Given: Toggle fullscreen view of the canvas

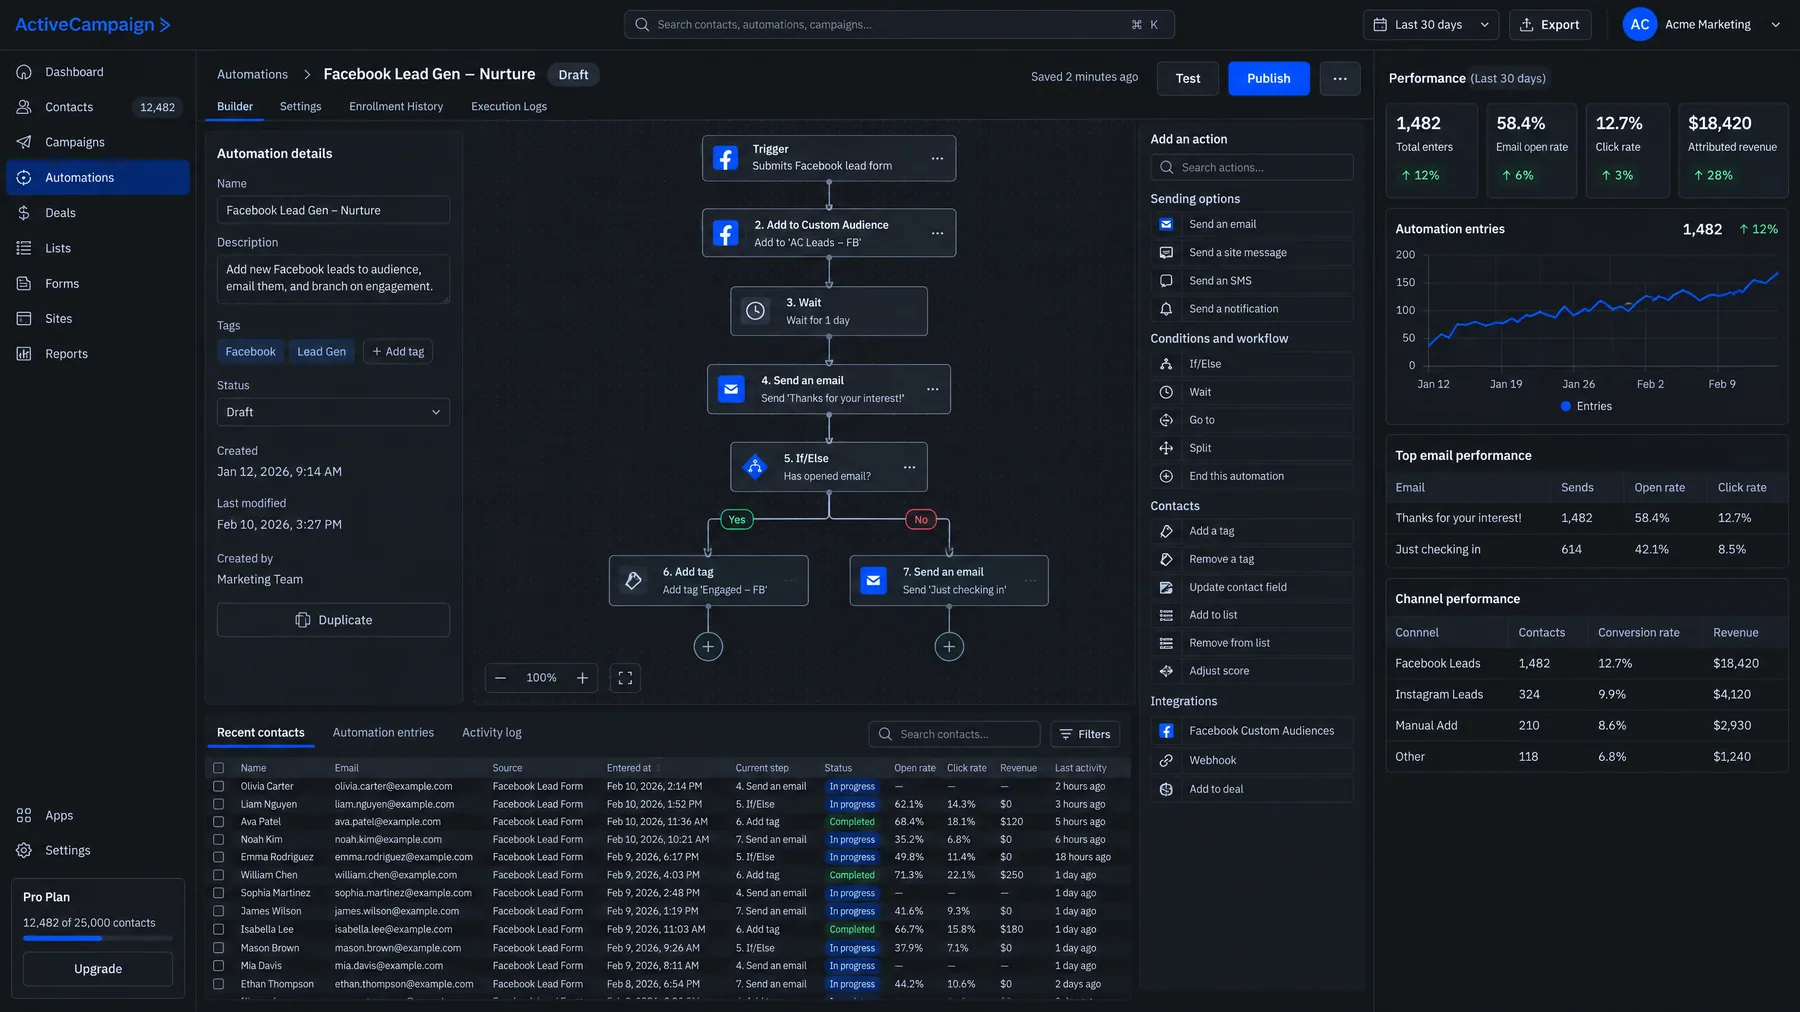Looking at the screenshot, I should [625, 678].
